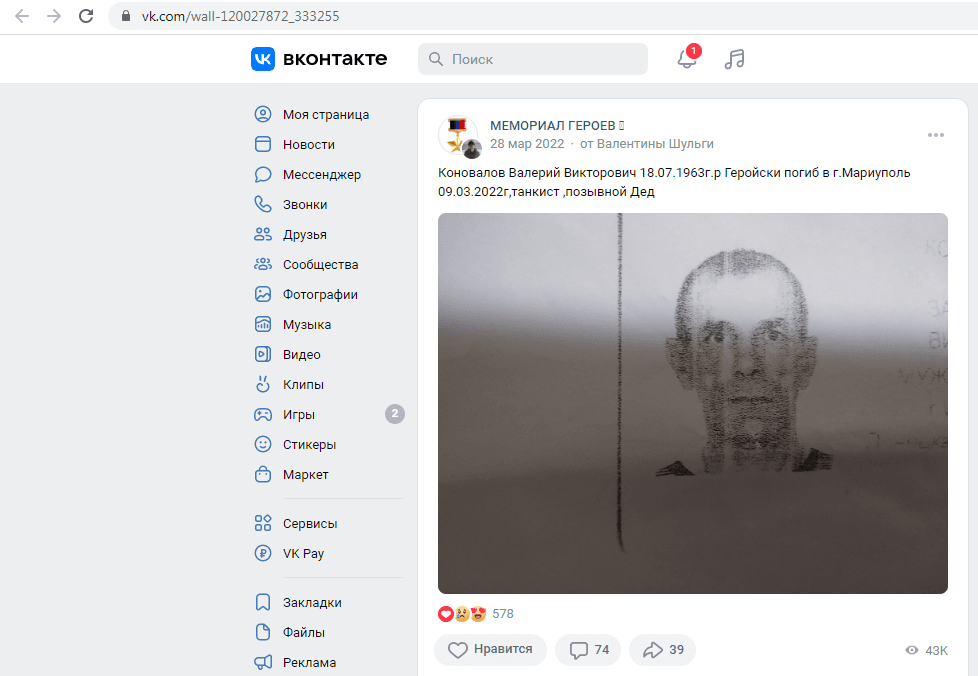Click the Закладки bookmark icon
Screen dimensions: 978x676
click(263, 602)
